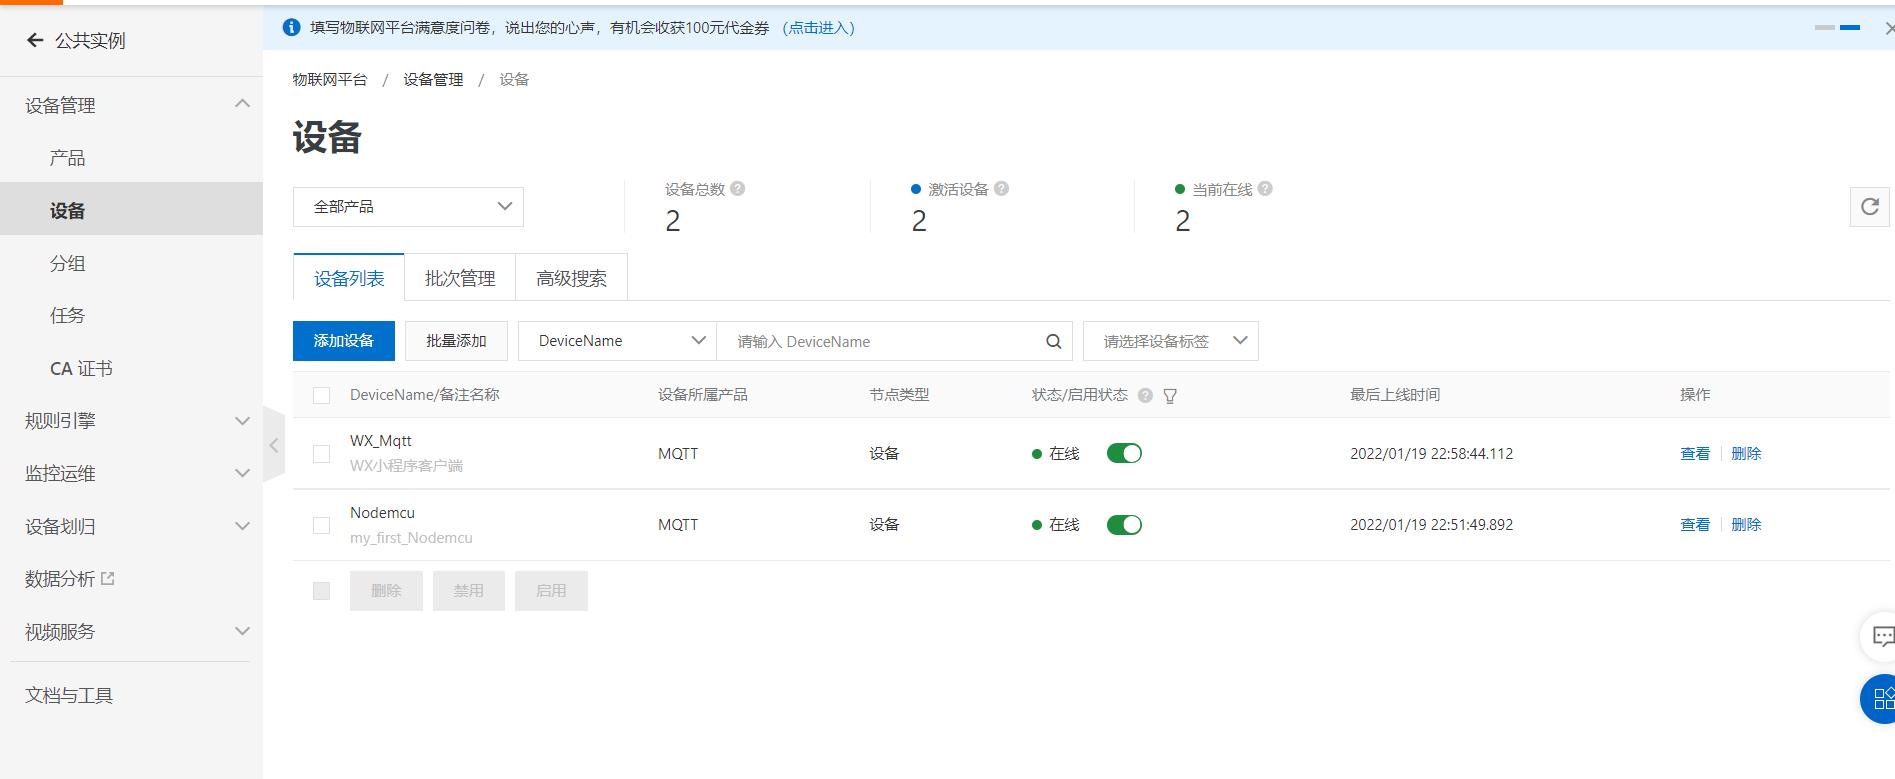This screenshot has height=779, width=1895.
Task: Open the 全部产品 product dropdown
Action: (408, 207)
